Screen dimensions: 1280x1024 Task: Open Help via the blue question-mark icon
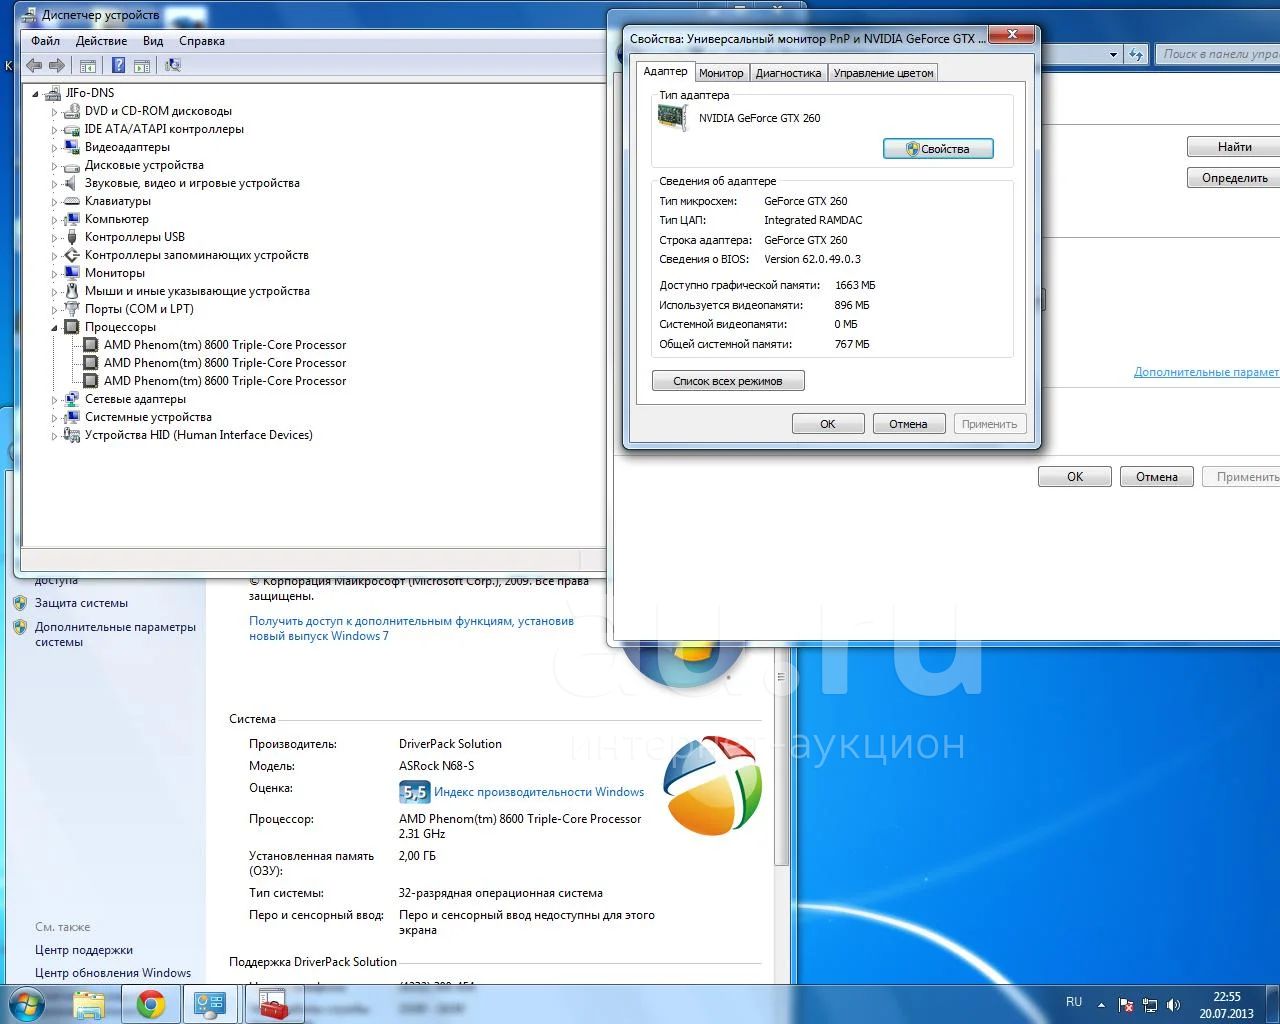[118, 65]
